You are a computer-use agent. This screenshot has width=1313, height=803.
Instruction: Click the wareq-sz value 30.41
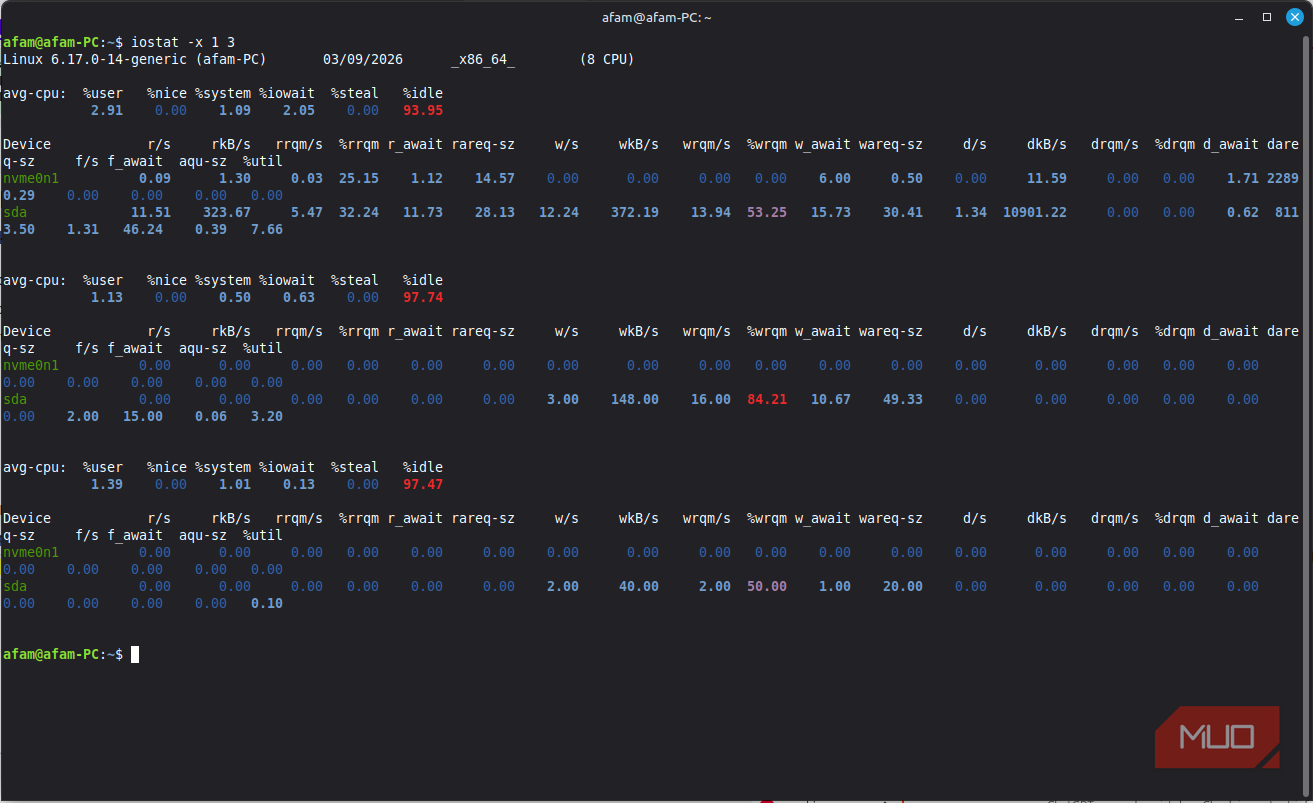click(x=903, y=212)
